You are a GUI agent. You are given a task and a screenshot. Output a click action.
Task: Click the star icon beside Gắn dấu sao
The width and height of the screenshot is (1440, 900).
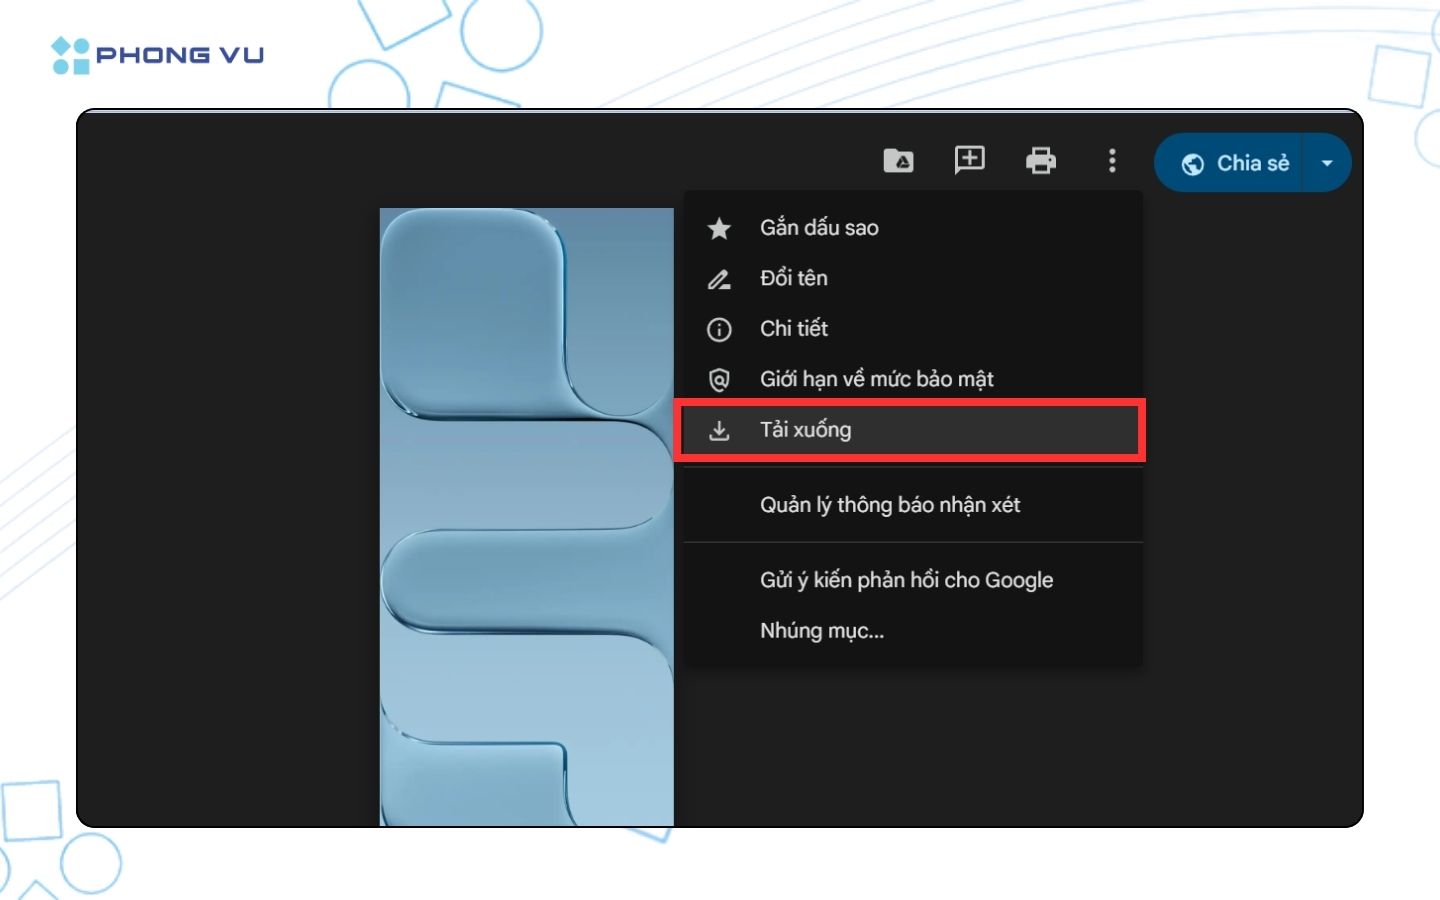[x=719, y=229]
